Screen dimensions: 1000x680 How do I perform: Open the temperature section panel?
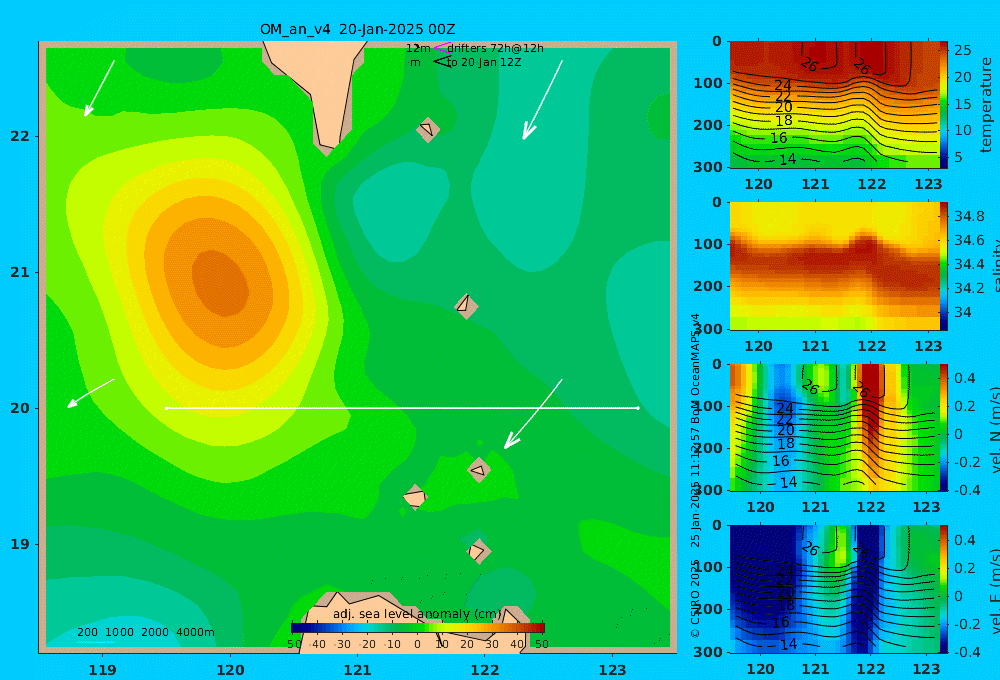834,105
